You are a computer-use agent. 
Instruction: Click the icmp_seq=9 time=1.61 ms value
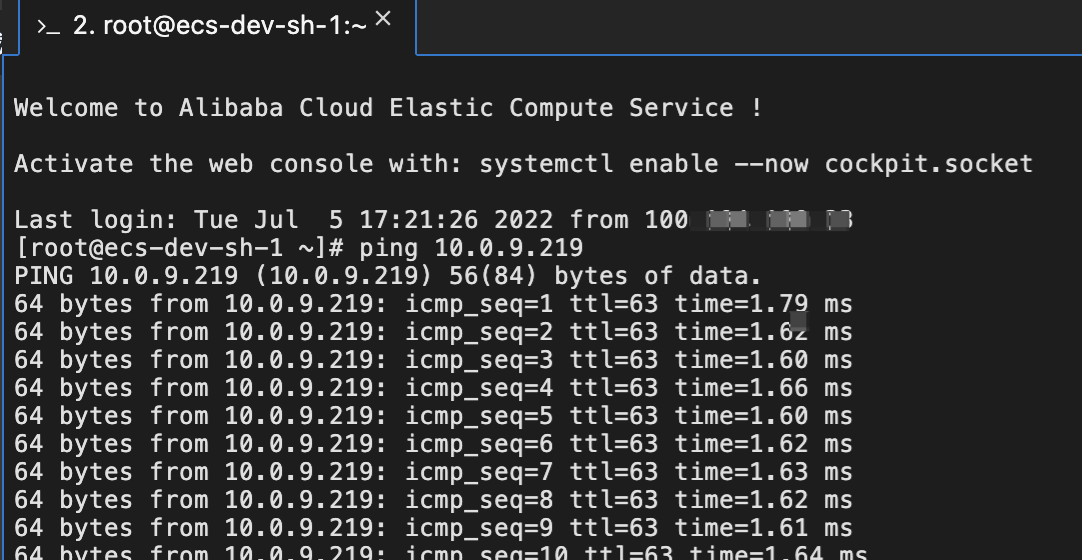click(762, 528)
